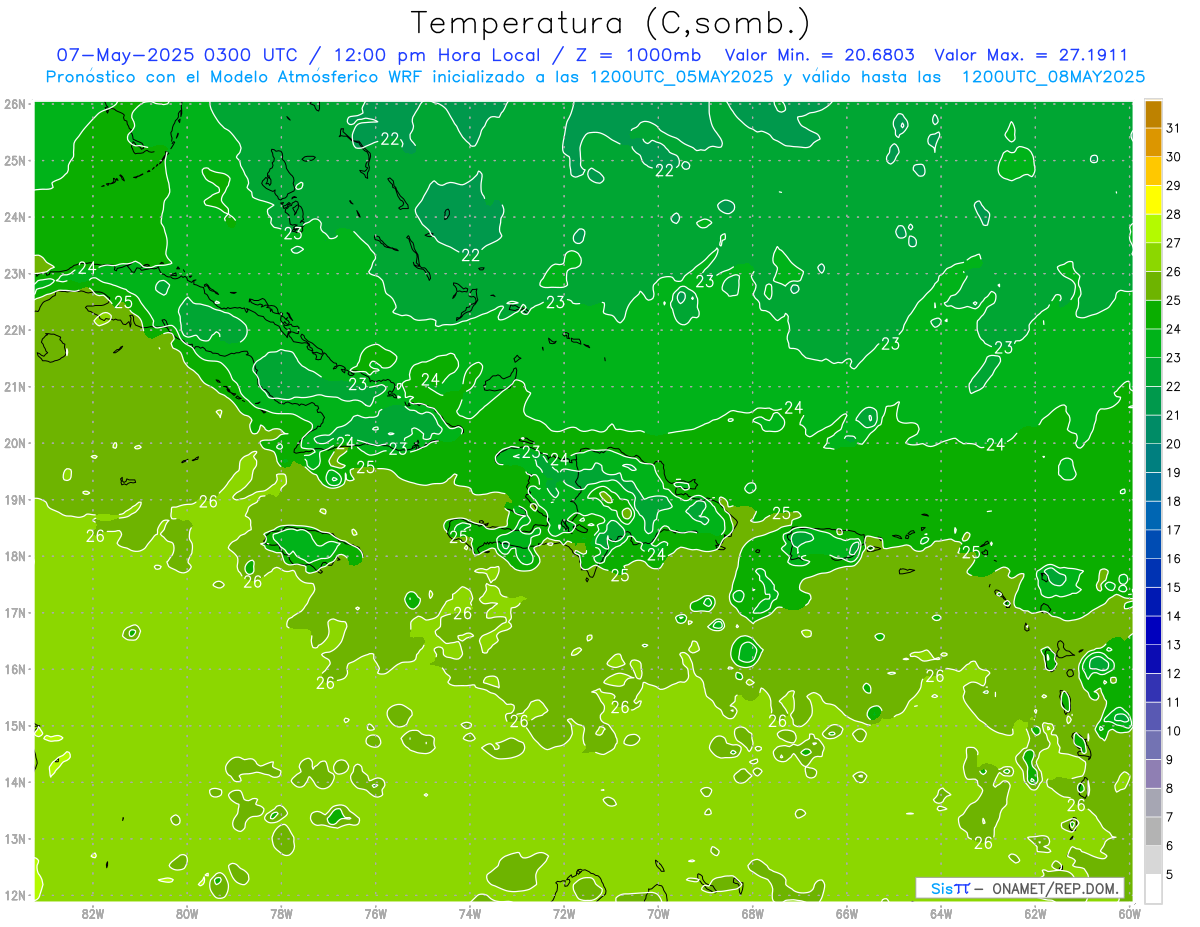
Task: Click the "15N" latitude axis label
Action: 14,726
